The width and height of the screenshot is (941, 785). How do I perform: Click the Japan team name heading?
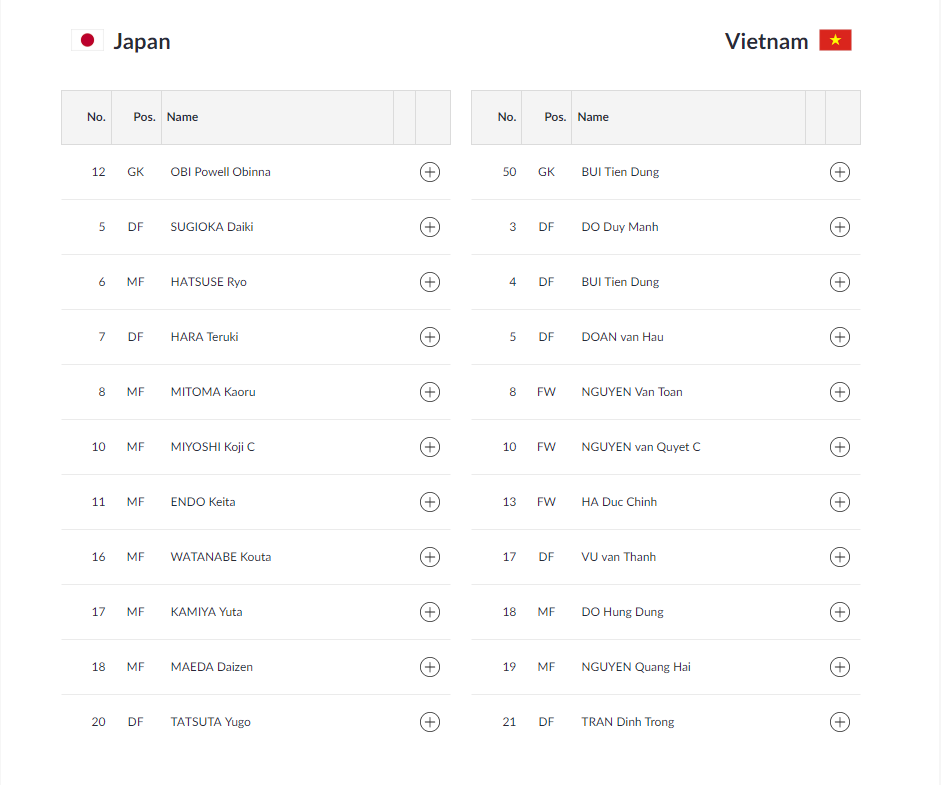pyautogui.click(x=141, y=41)
